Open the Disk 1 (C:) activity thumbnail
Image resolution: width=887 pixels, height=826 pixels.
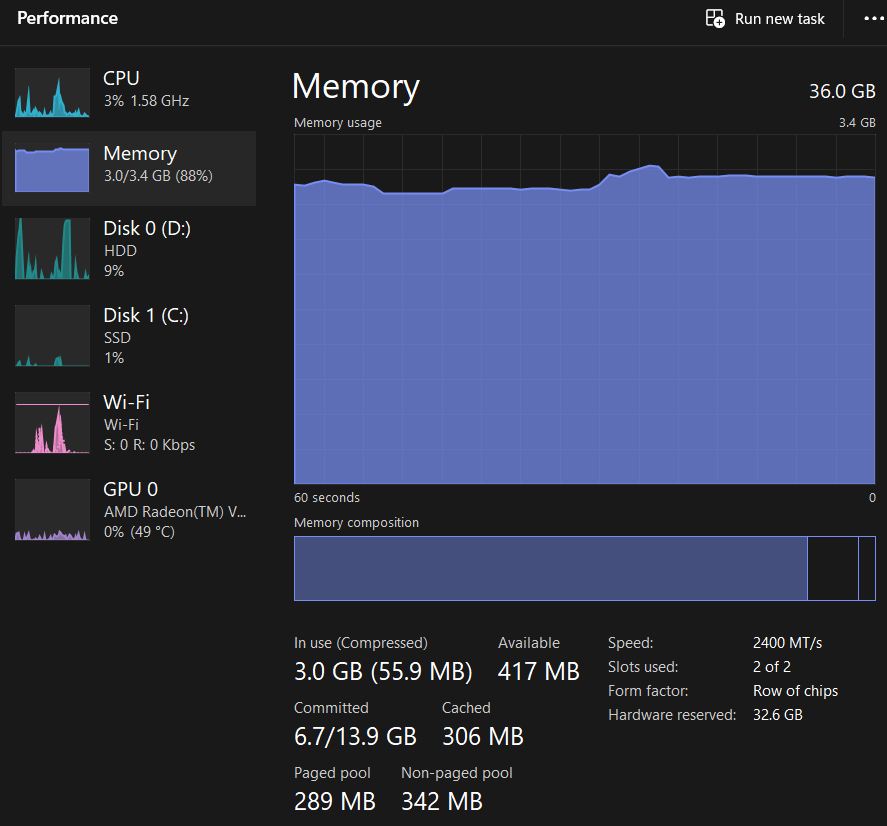coord(52,336)
